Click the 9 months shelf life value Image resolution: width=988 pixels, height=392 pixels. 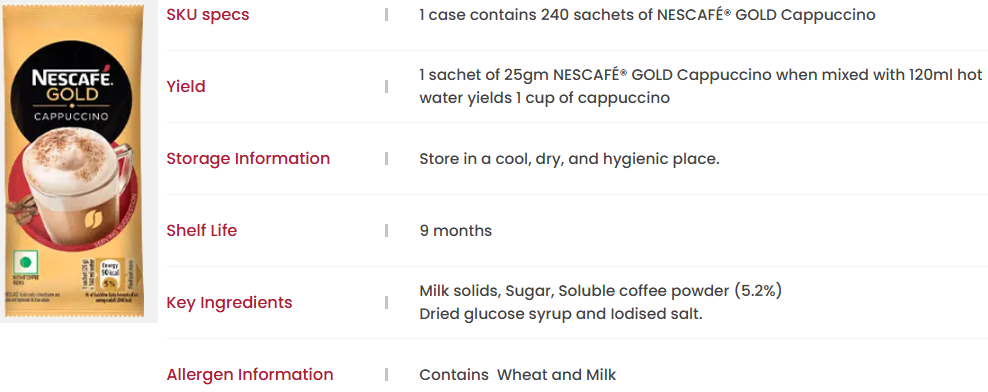tap(456, 231)
